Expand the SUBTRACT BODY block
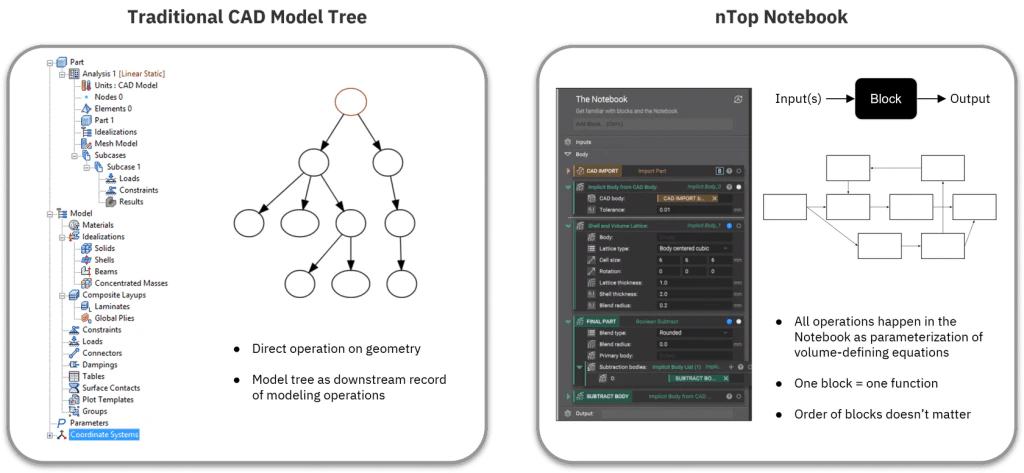The image size is (1024, 473). coord(568,397)
